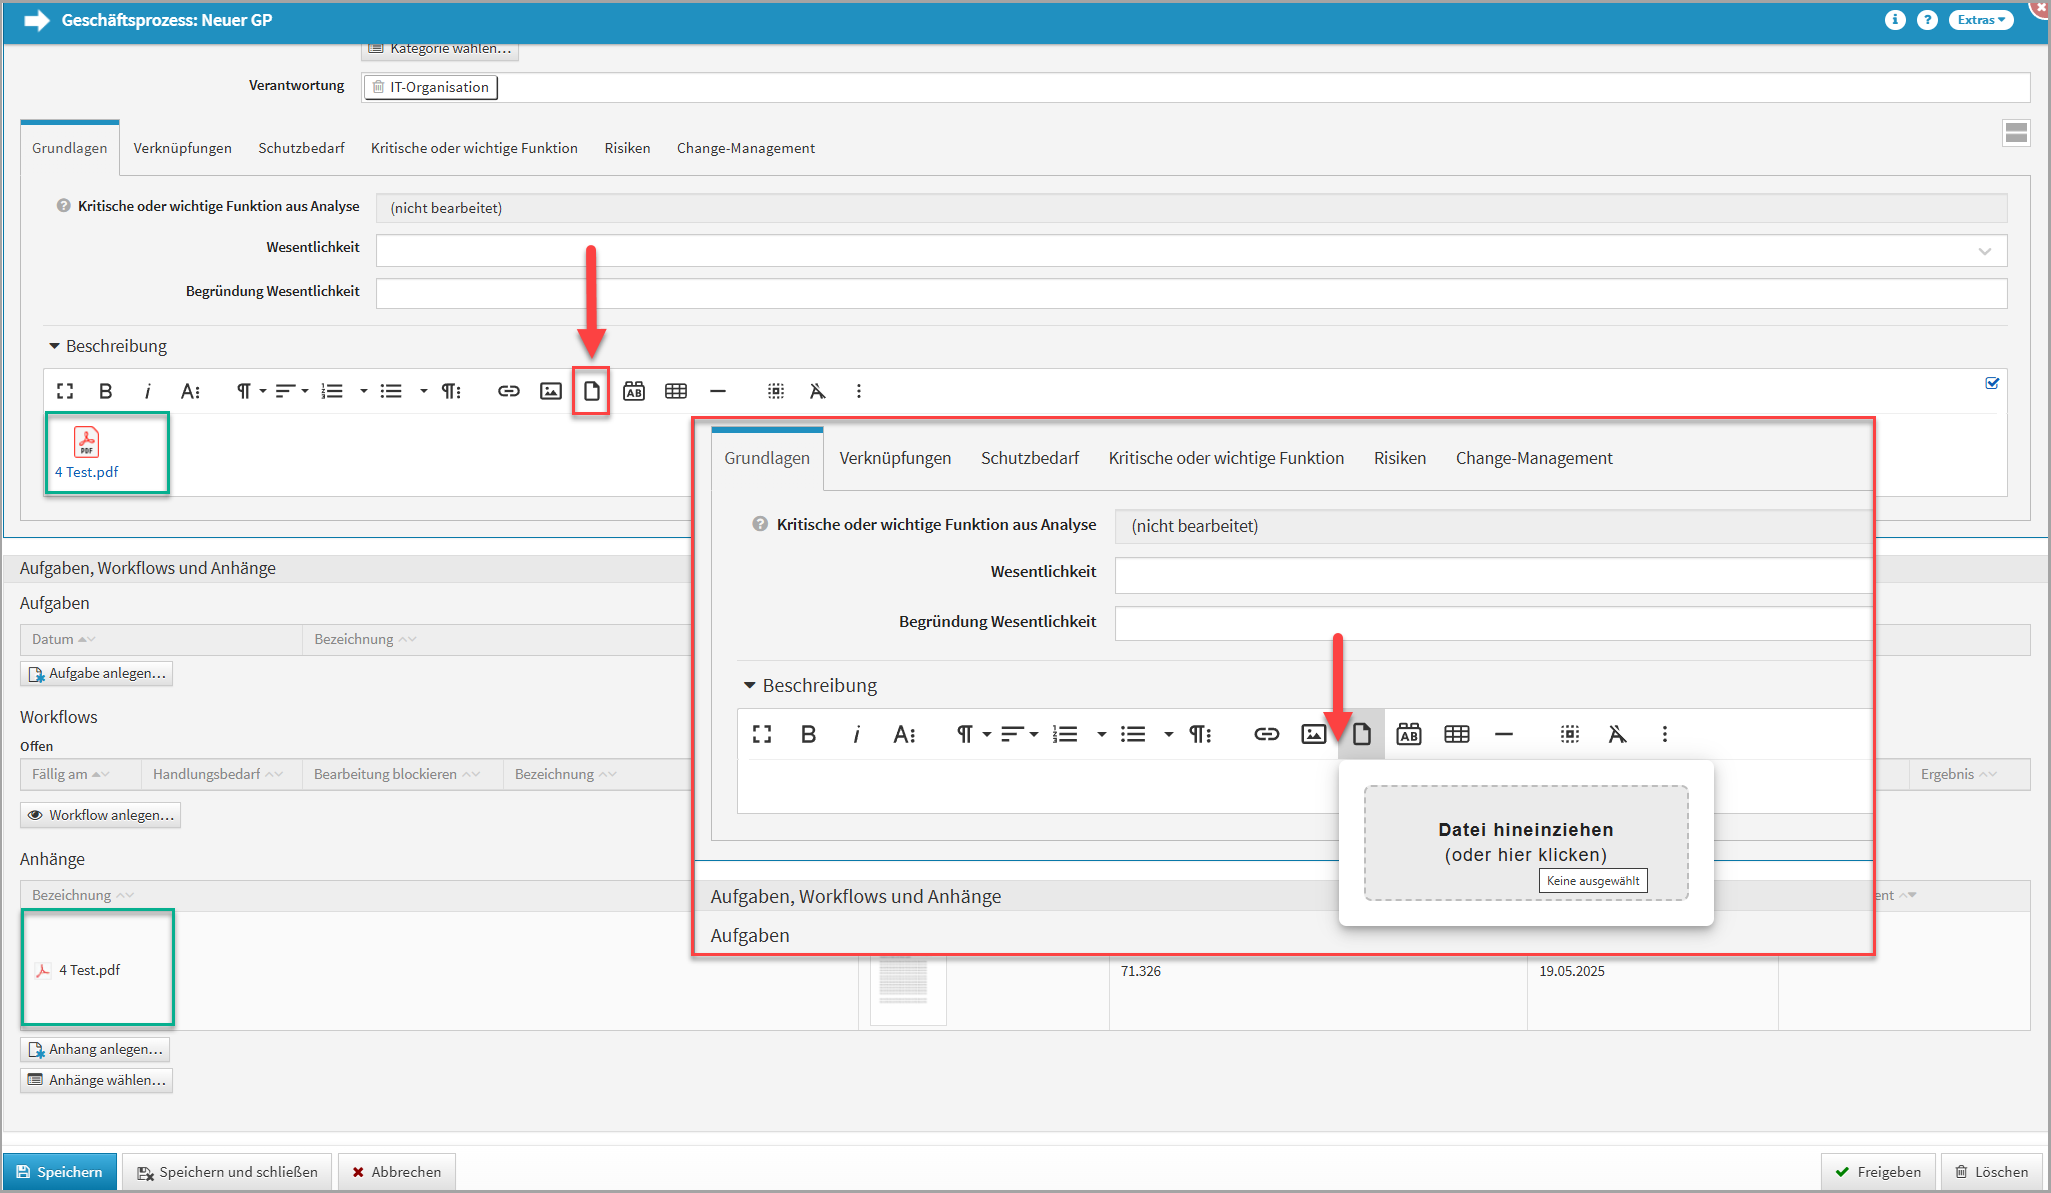Insert a link using the upper toolbar

click(508, 391)
